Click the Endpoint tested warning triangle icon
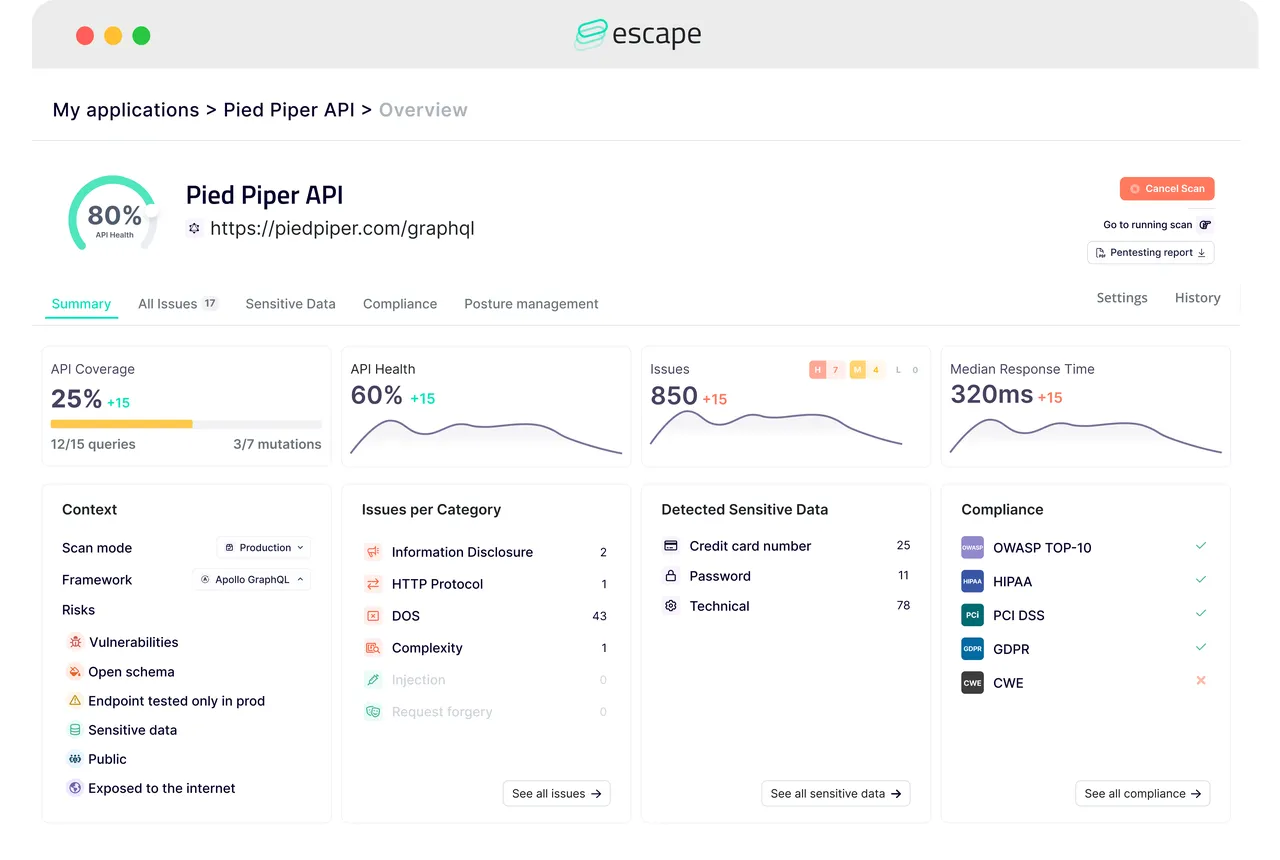 [x=75, y=701]
